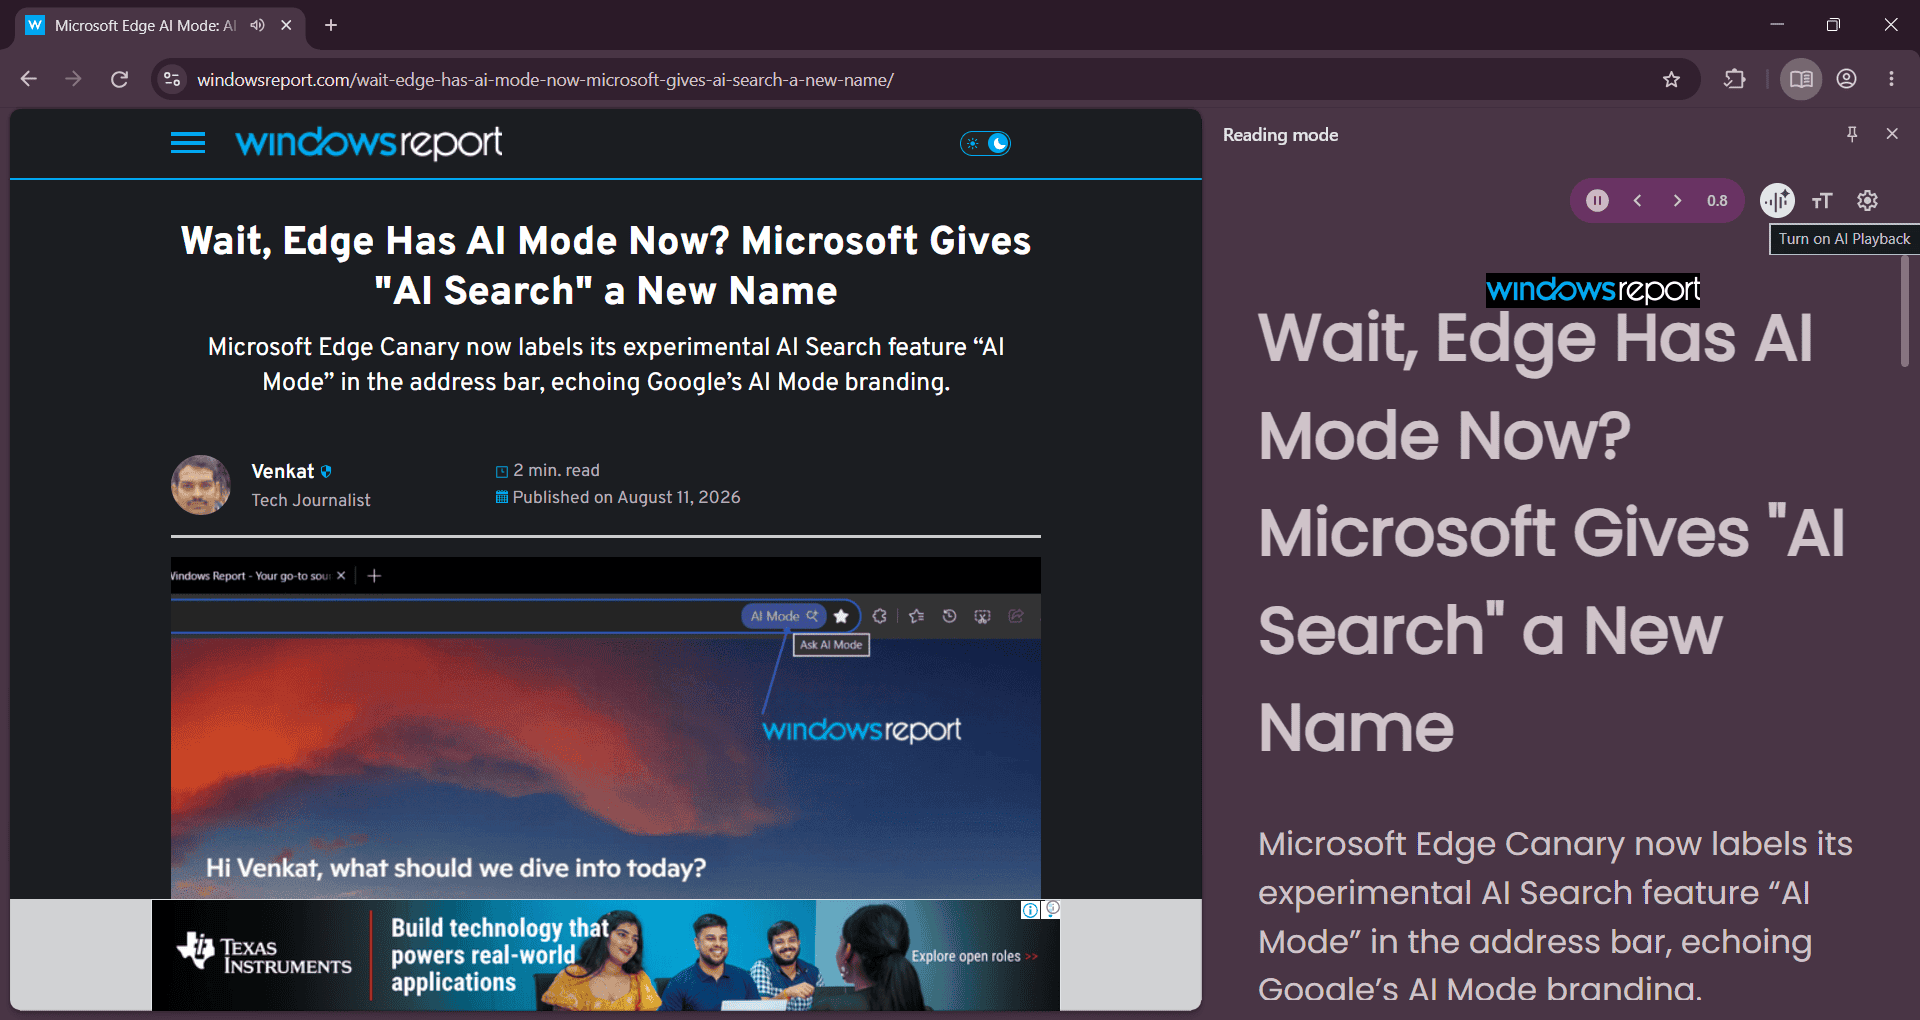Image resolution: width=1920 pixels, height=1020 pixels.
Task: Reload the current page
Action: [119, 79]
